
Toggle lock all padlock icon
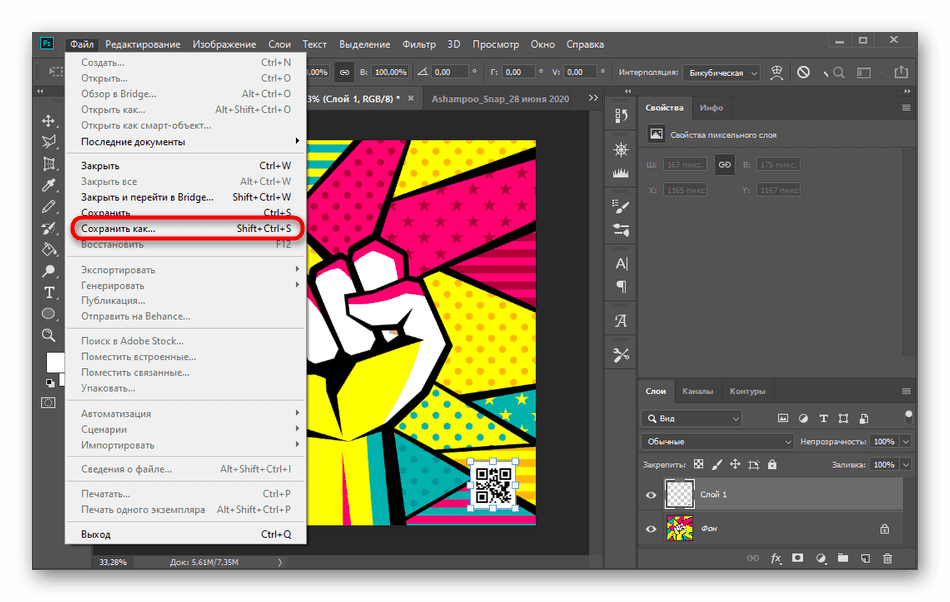point(772,465)
